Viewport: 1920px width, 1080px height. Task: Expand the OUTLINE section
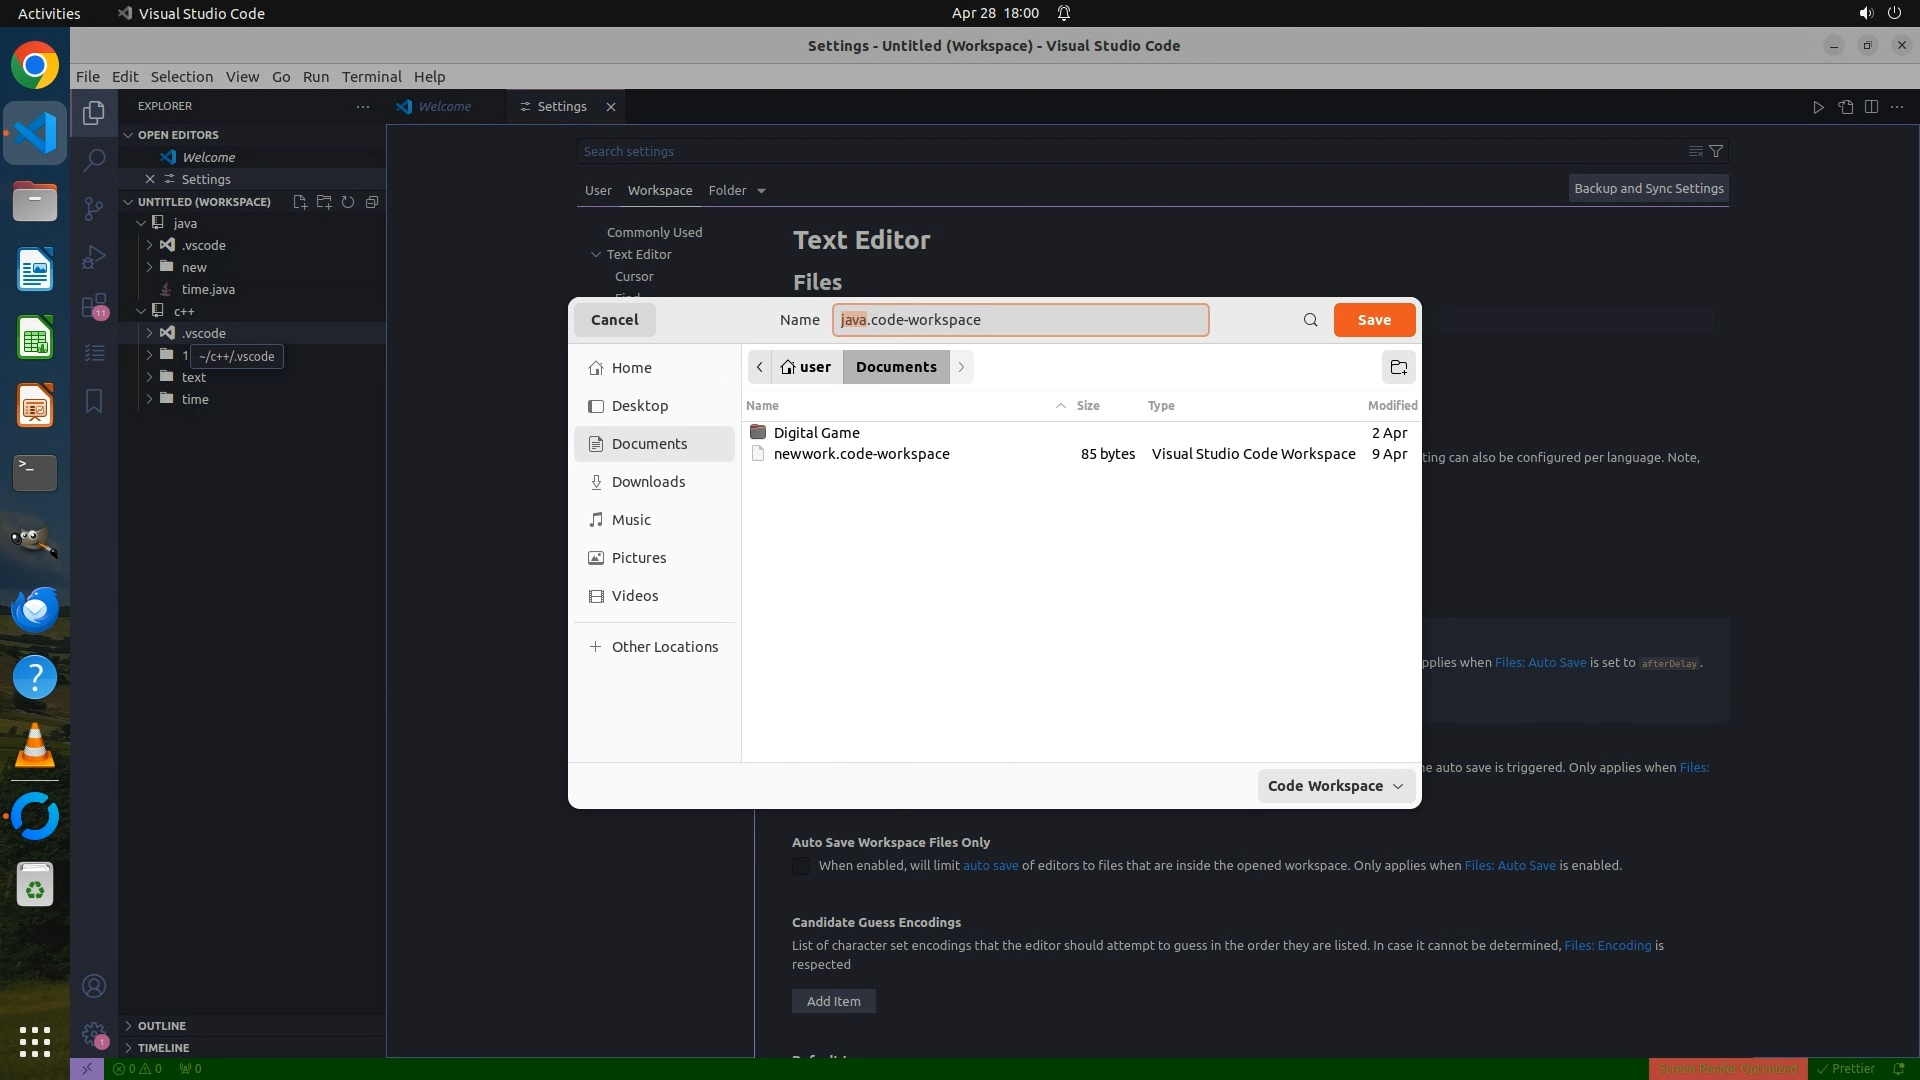pyautogui.click(x=161, y=1026)
